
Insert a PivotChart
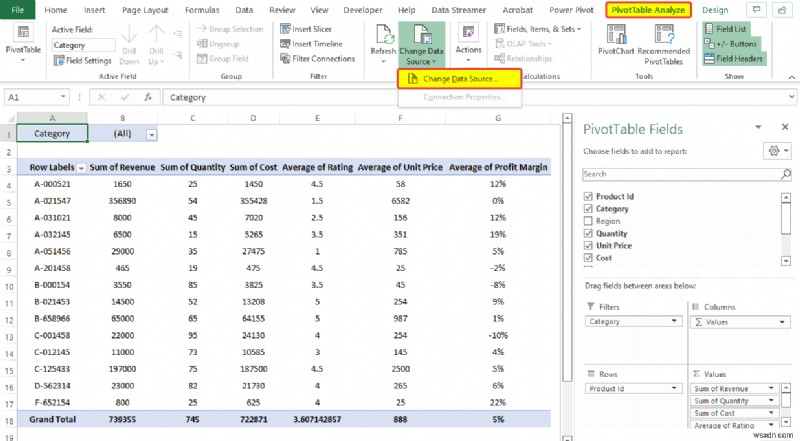click(x=616, y=40)
